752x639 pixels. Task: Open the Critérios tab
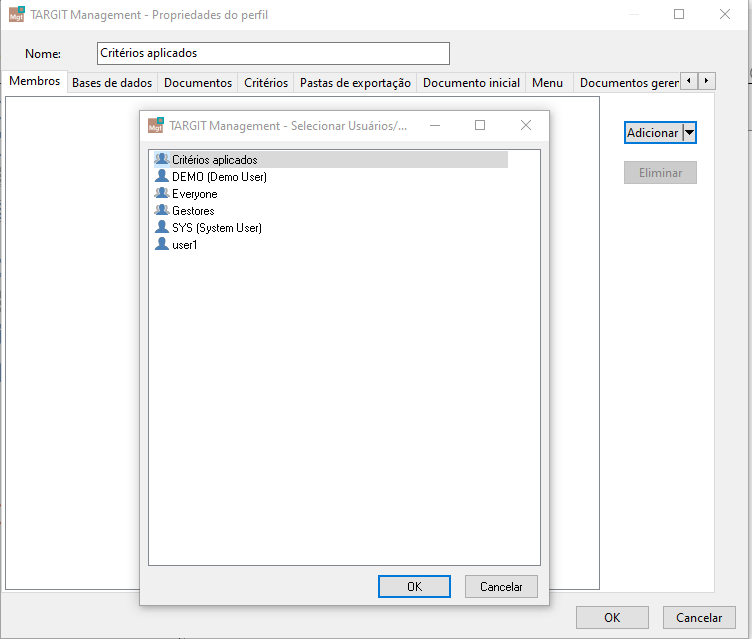click(266, 83)
